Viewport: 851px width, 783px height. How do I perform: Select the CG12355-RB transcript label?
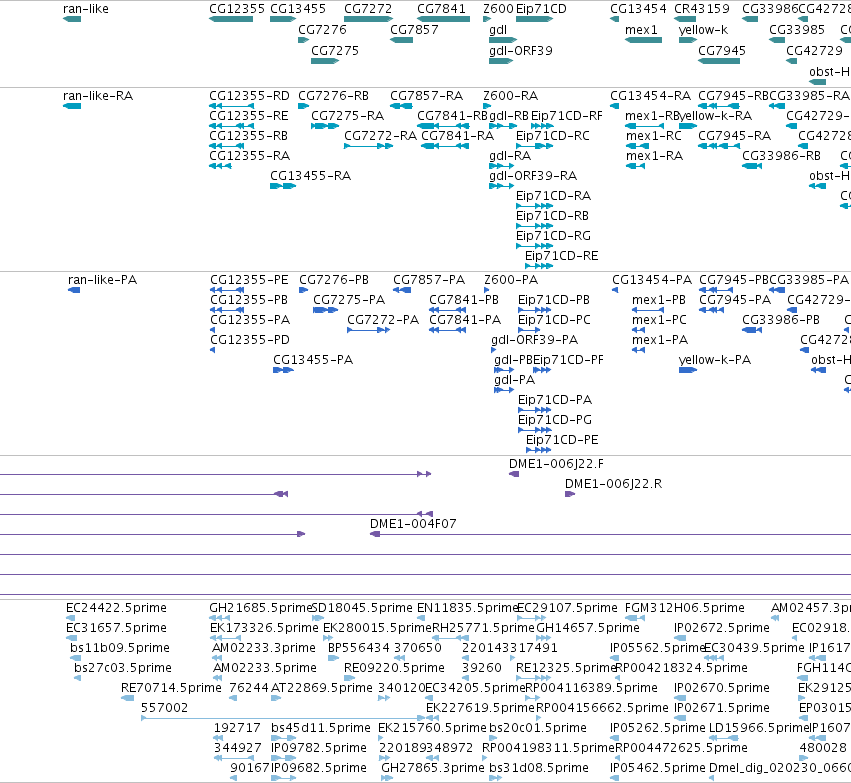(x=249, y=136)
